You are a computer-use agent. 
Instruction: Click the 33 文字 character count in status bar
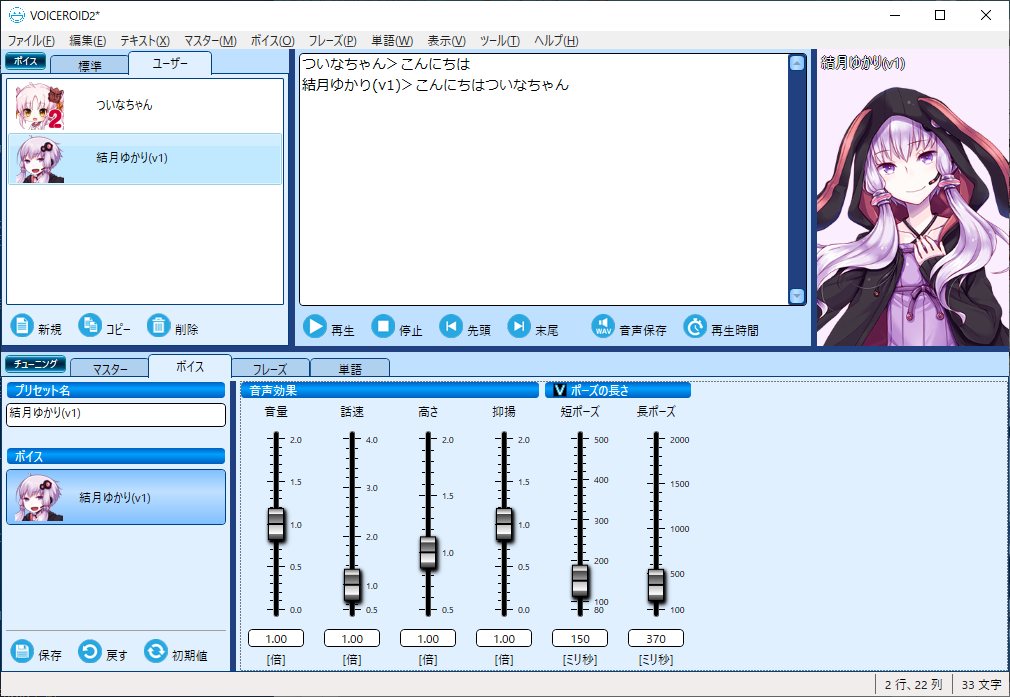981,684
